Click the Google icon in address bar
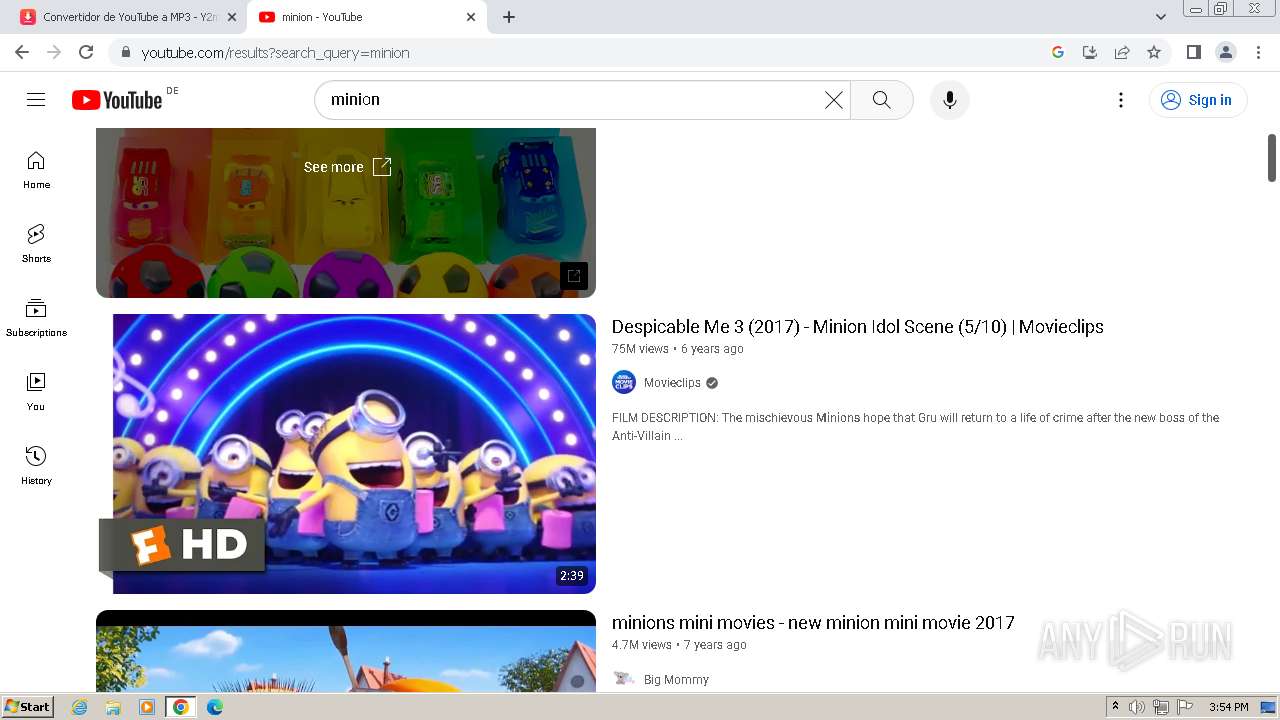Image resolution: width=1280 pixels, height=720 pixels. coord(1058,52)
